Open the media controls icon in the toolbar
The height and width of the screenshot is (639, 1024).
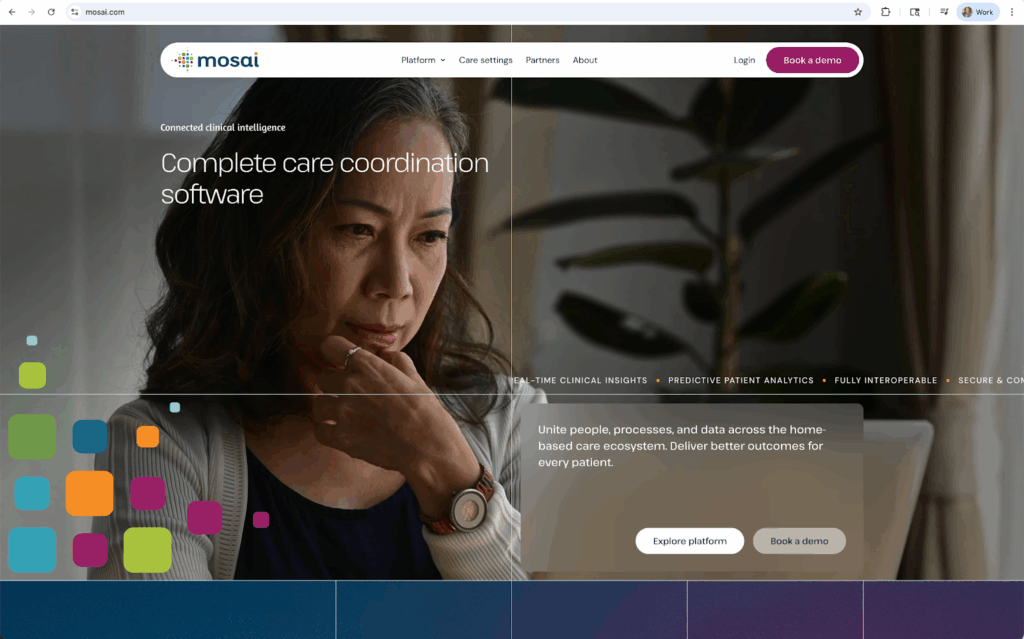[x=944, y=12]
